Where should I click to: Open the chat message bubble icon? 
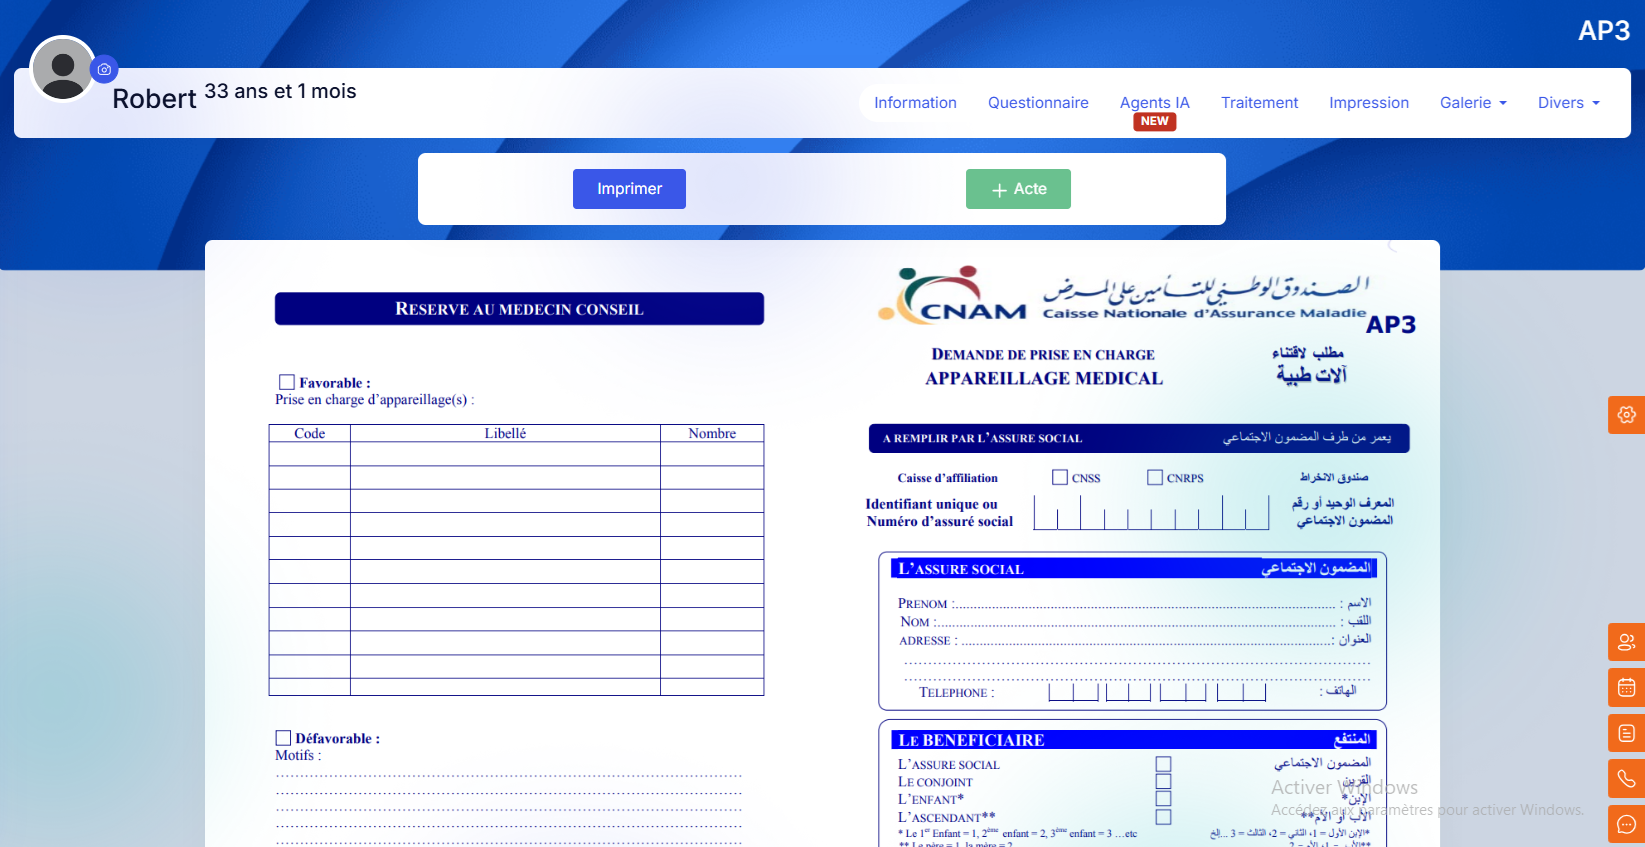(1626, 825)
